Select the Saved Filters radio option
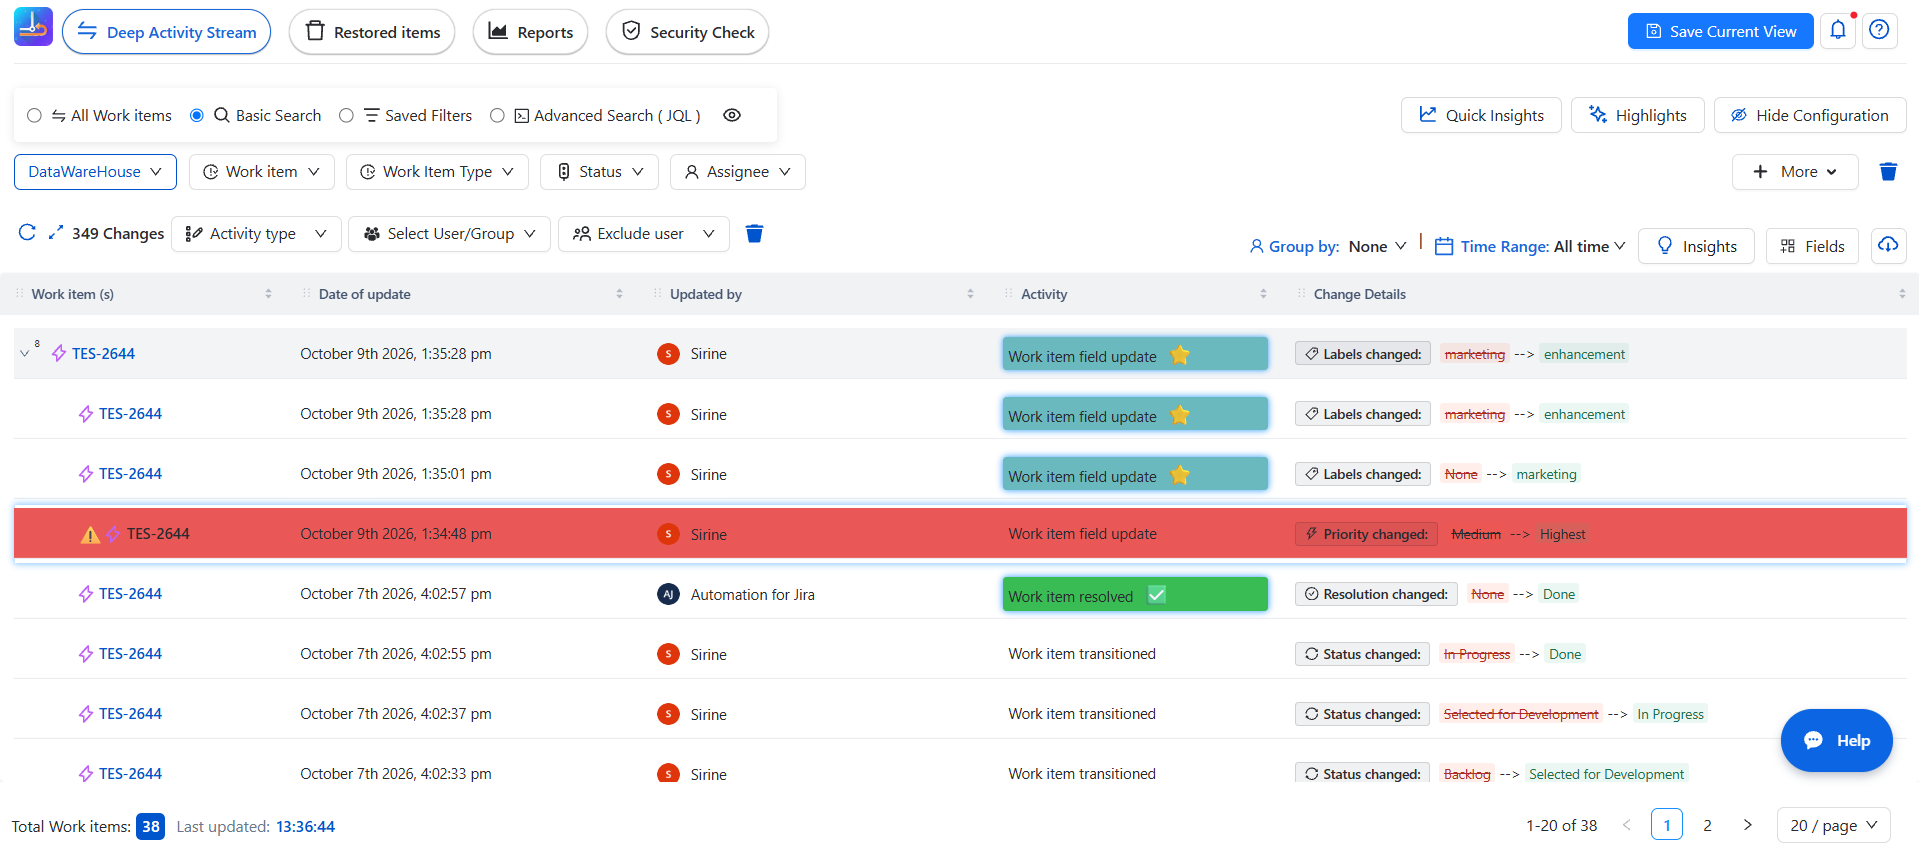 (346, 116)
